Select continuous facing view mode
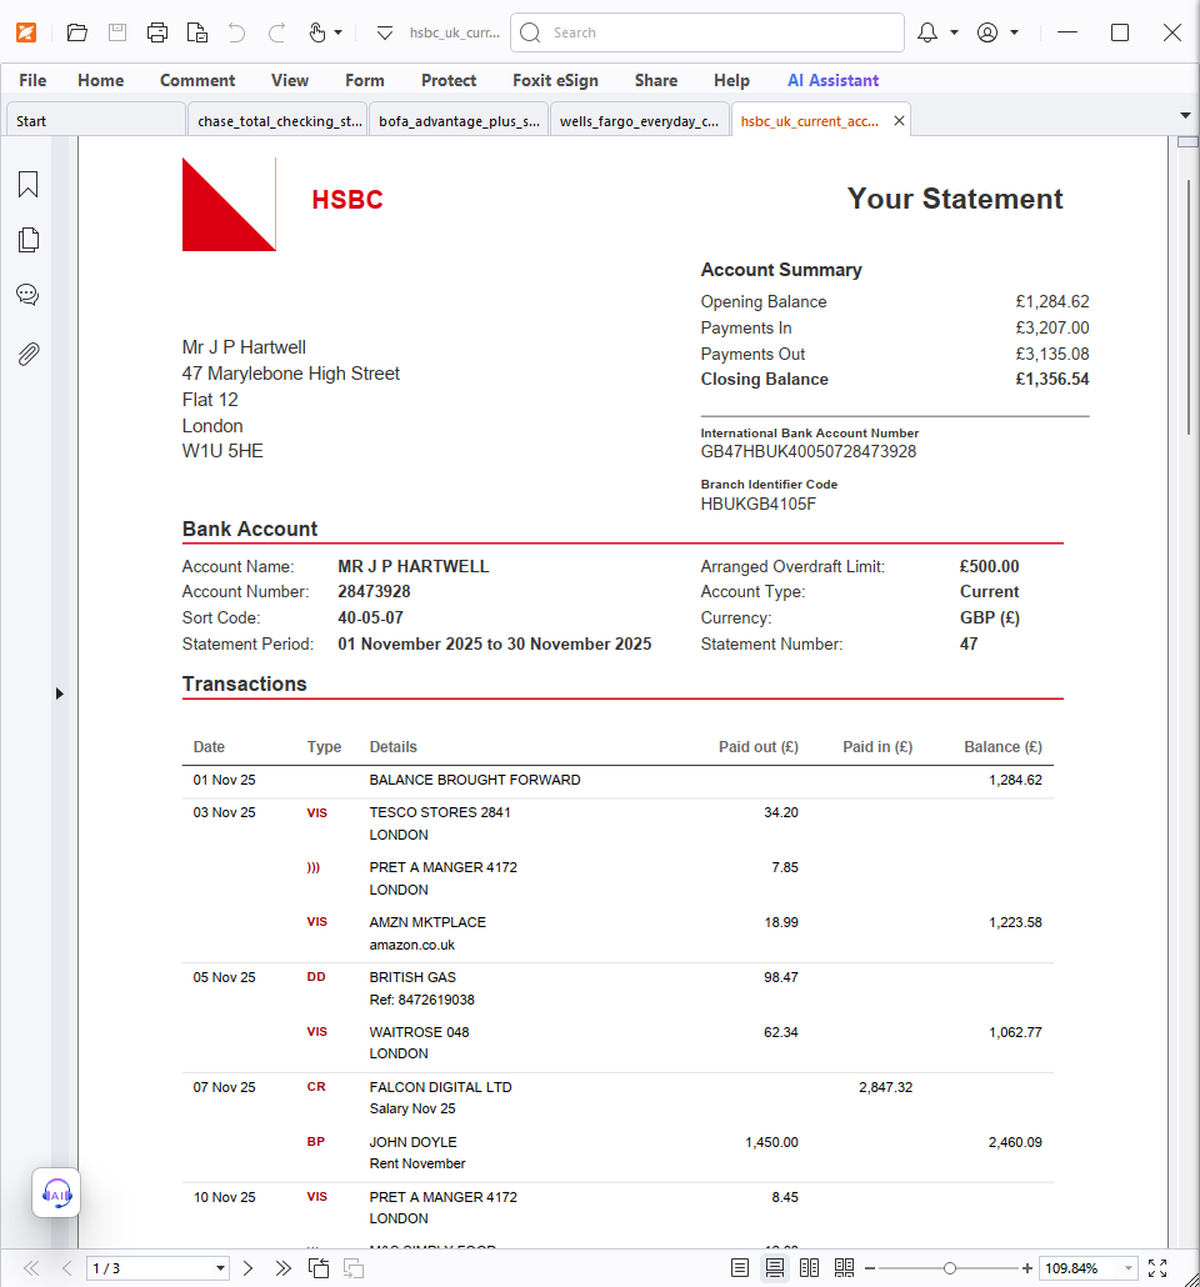 844,1268
